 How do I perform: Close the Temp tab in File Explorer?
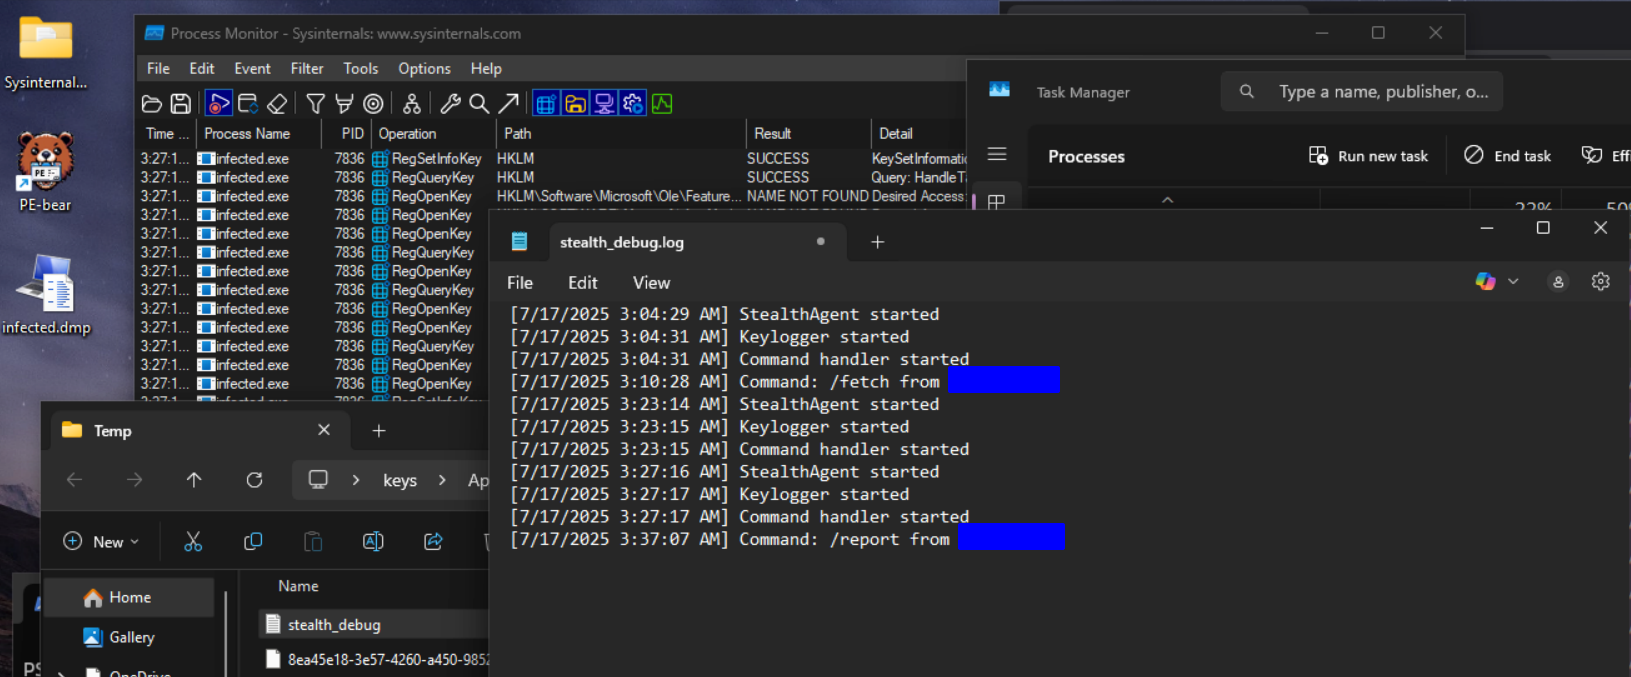coord(324,430)
